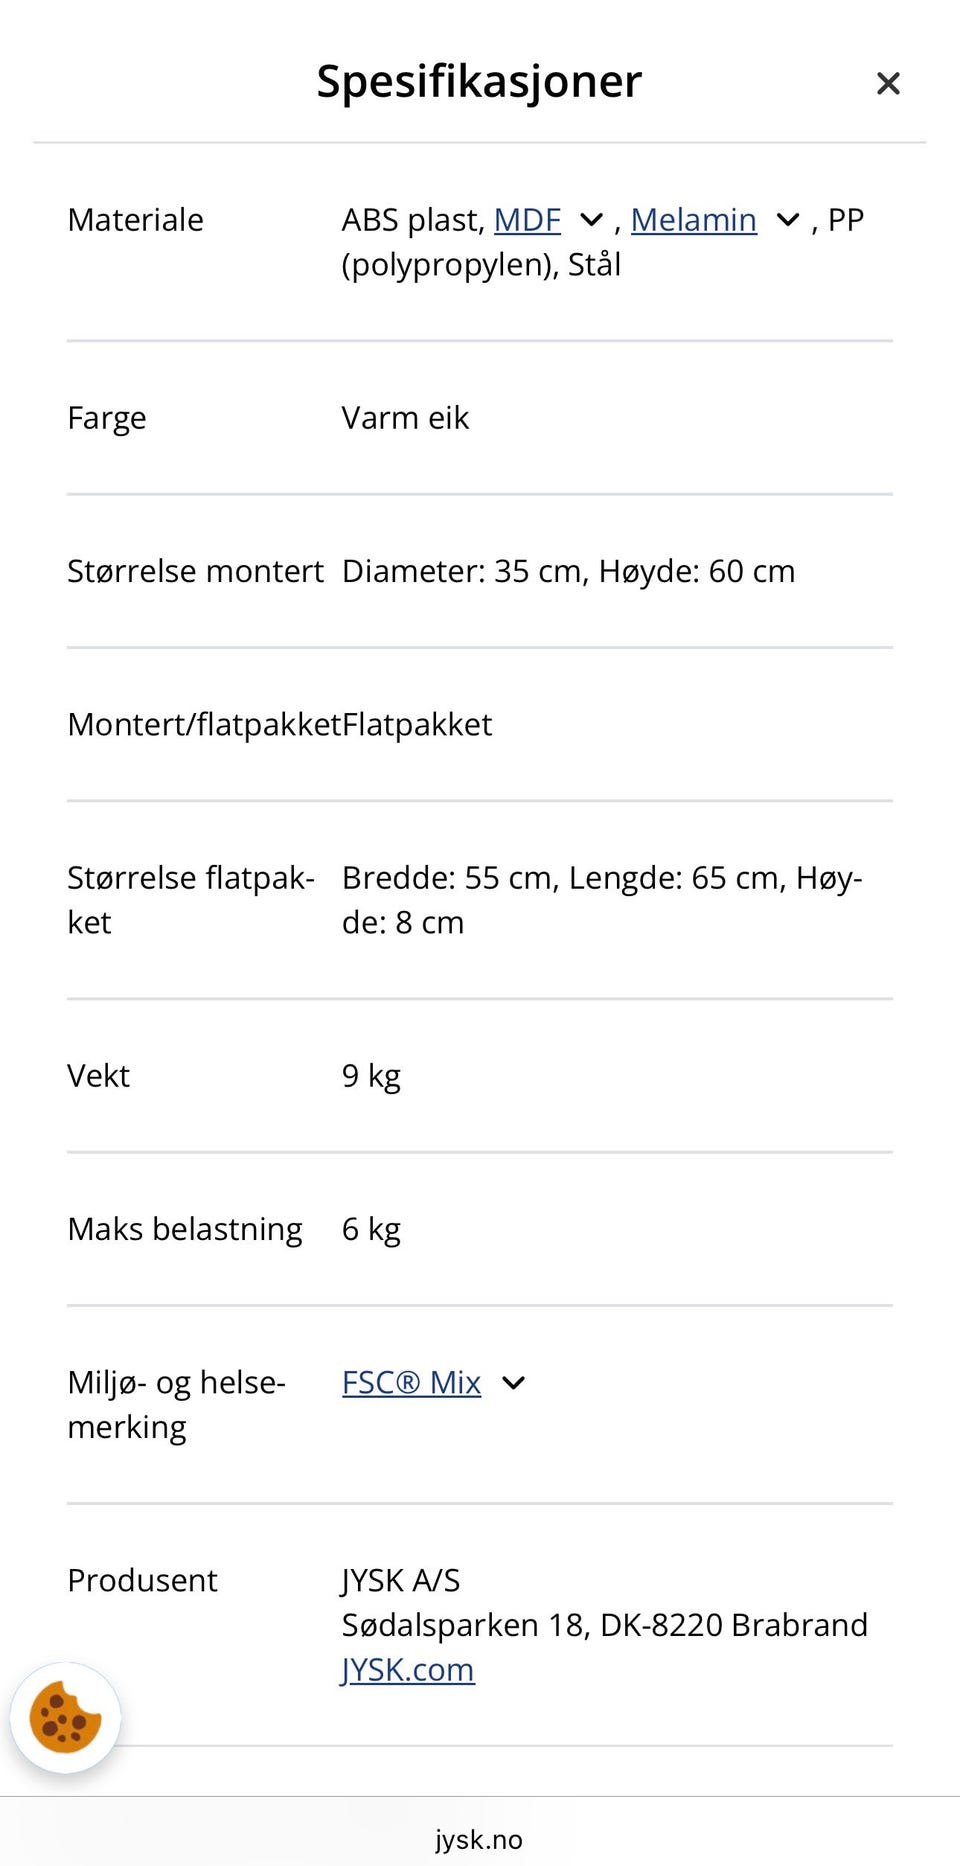Open the MDF material link

[527, 220]
